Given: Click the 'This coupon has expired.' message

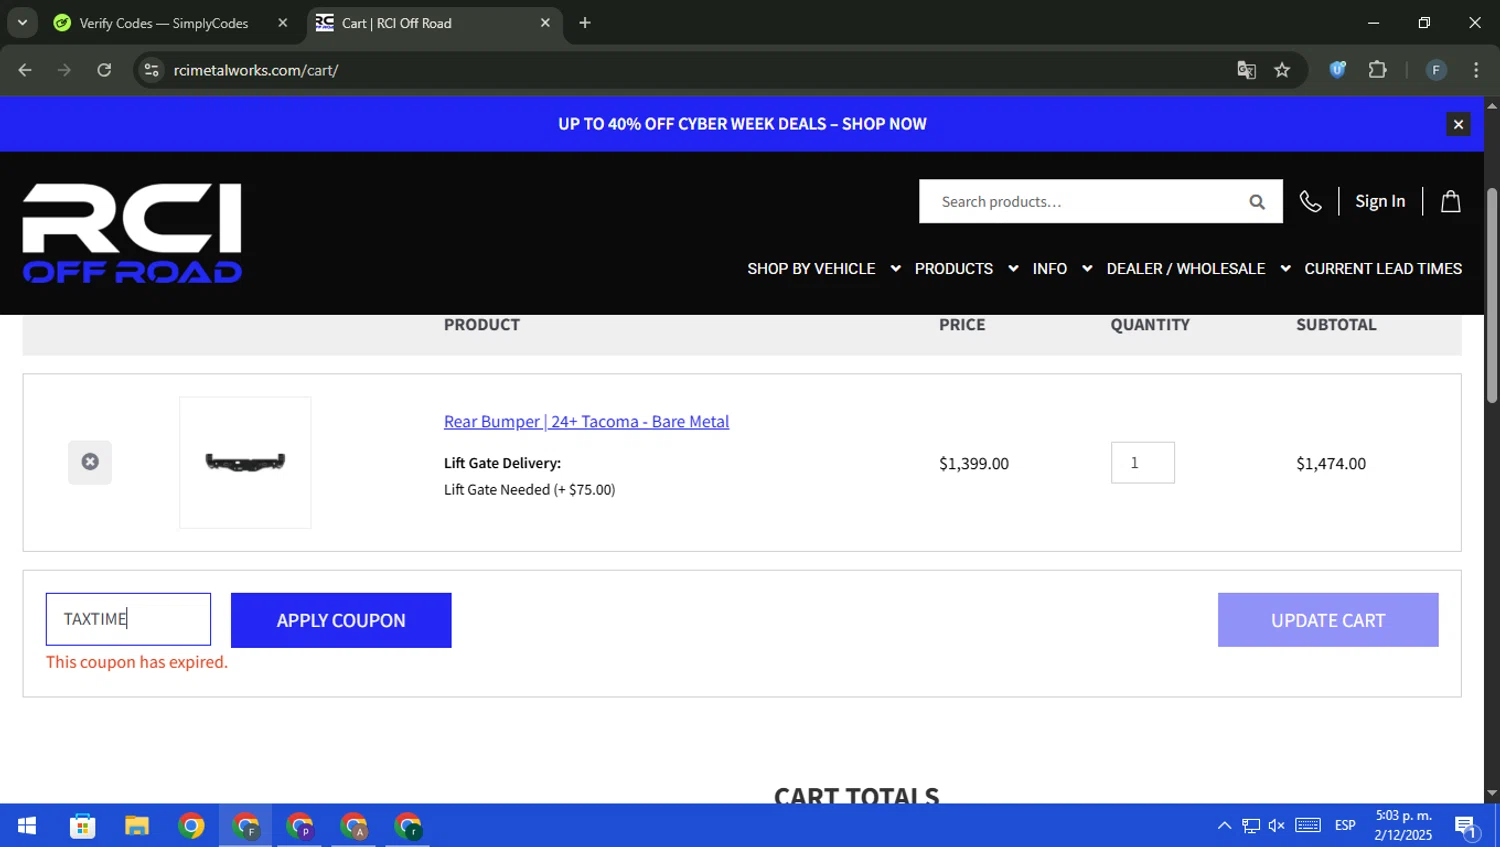Looking at the screenshot, I should pos(137,662).
